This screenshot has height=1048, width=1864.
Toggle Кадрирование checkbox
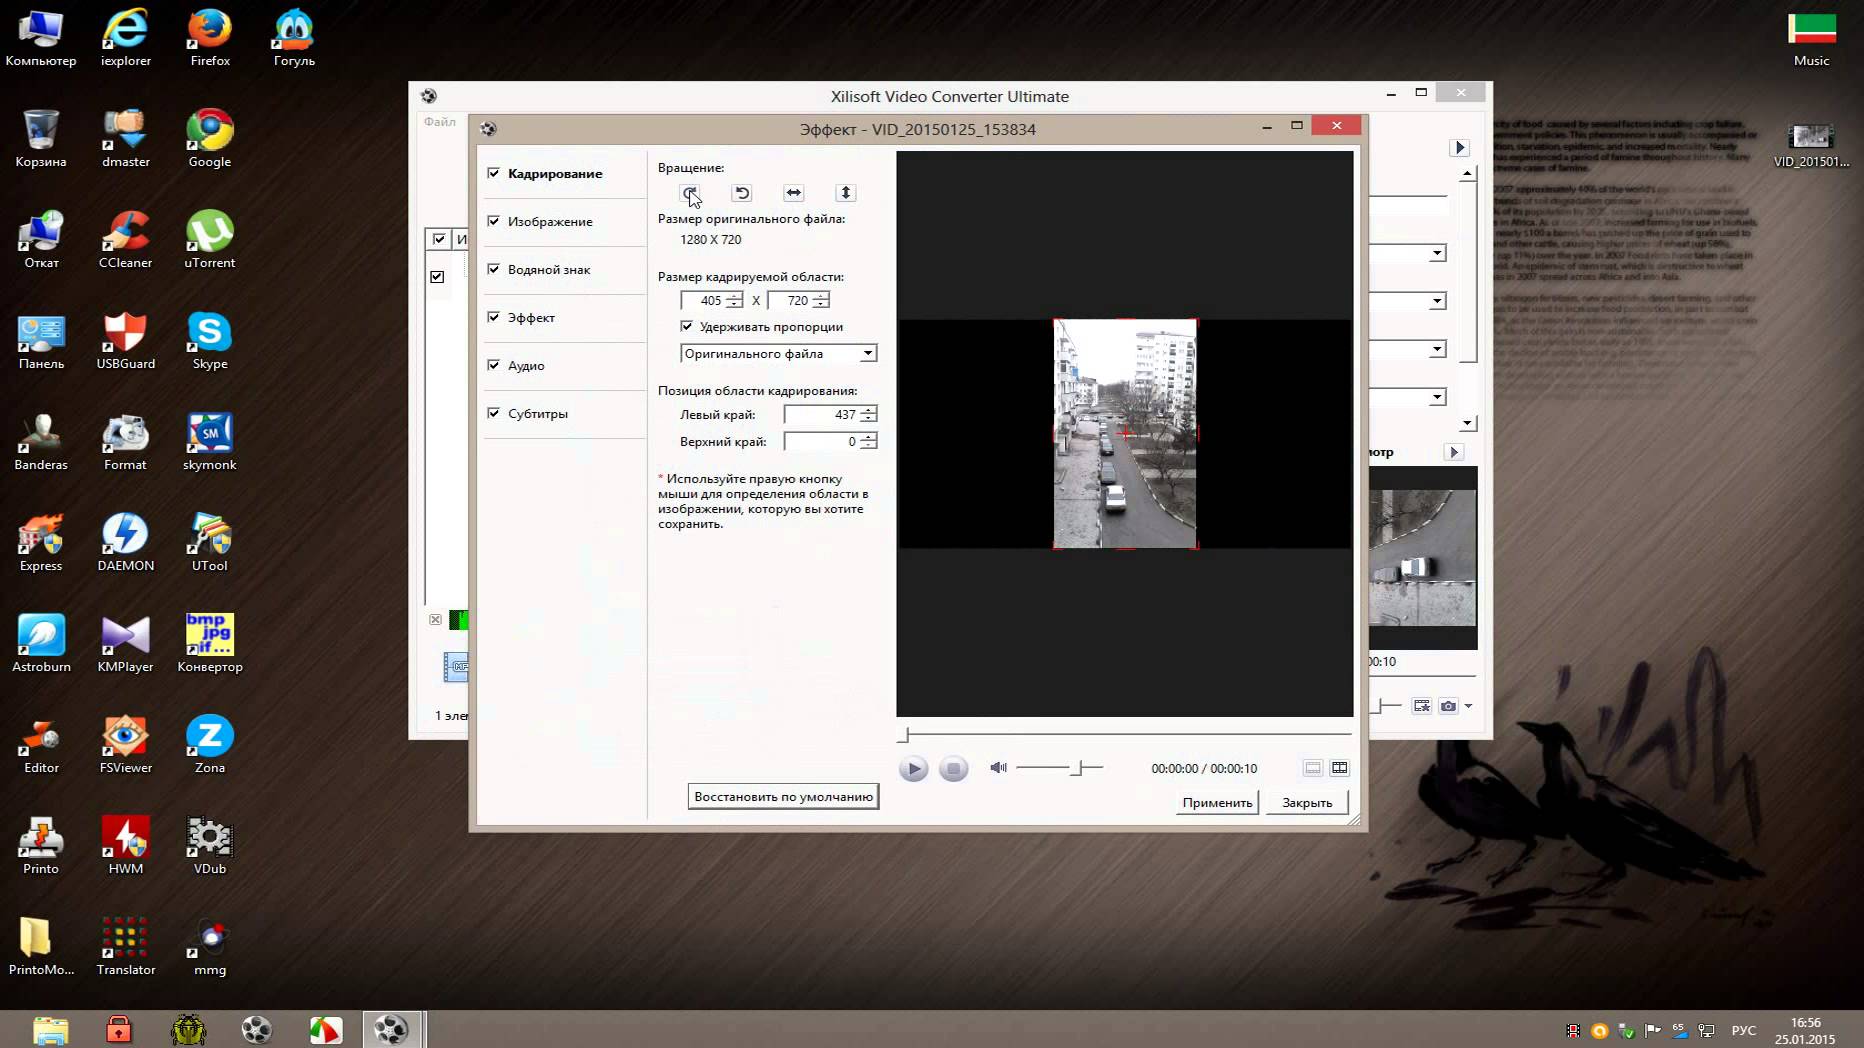(x=493, y=173)
